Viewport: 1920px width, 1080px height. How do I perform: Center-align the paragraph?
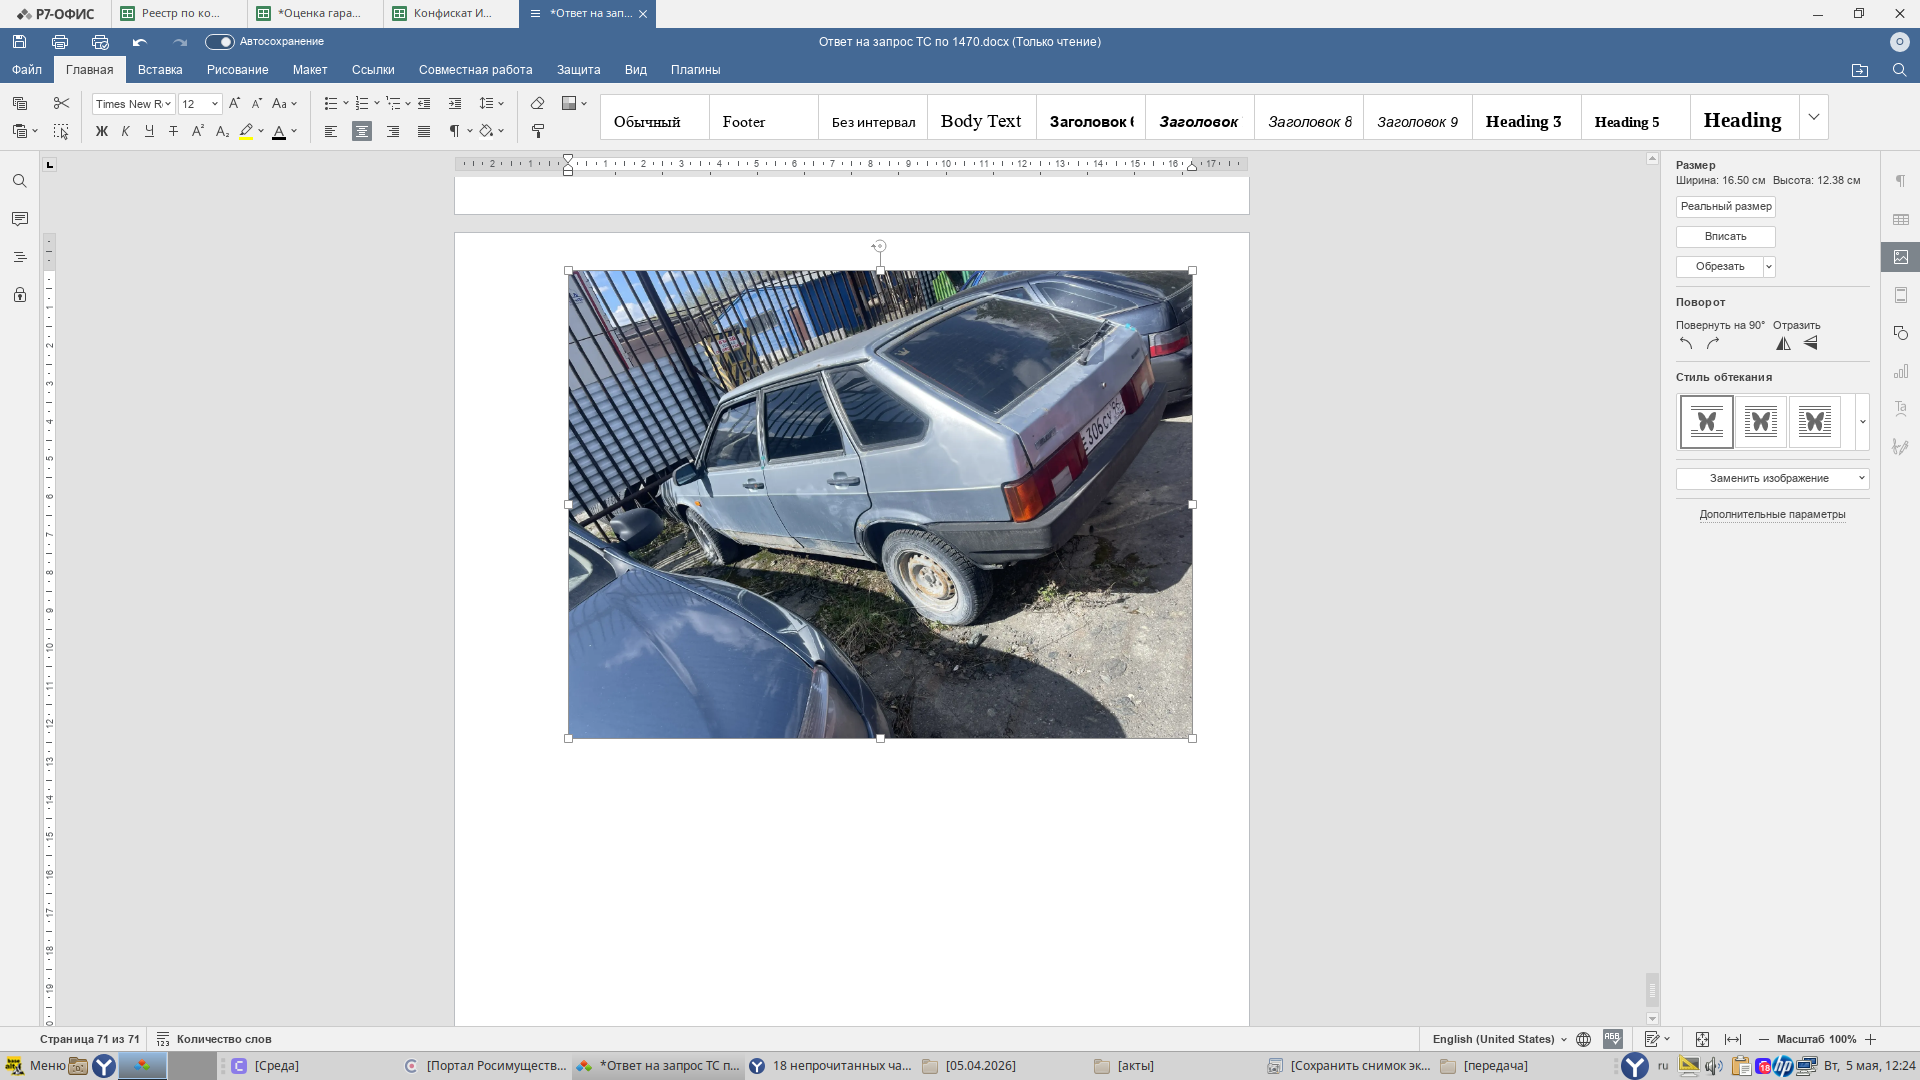(362, 131)
